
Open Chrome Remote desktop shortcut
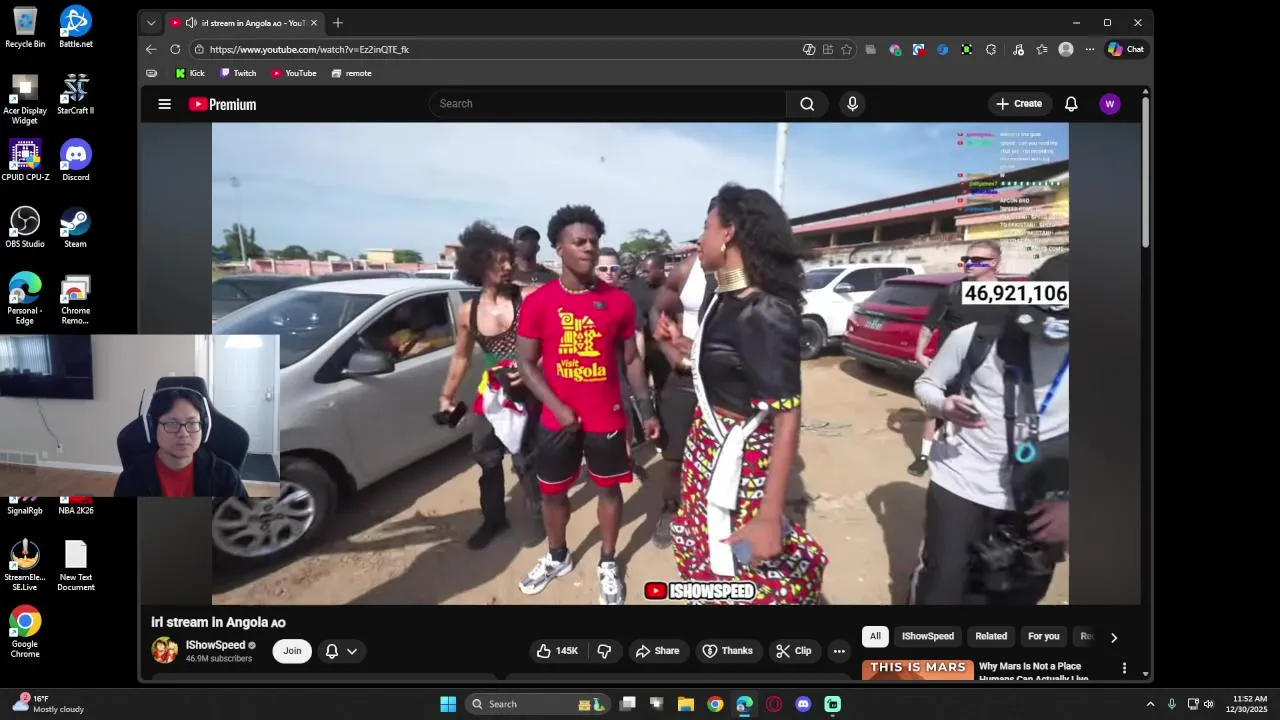pos(76,299)
